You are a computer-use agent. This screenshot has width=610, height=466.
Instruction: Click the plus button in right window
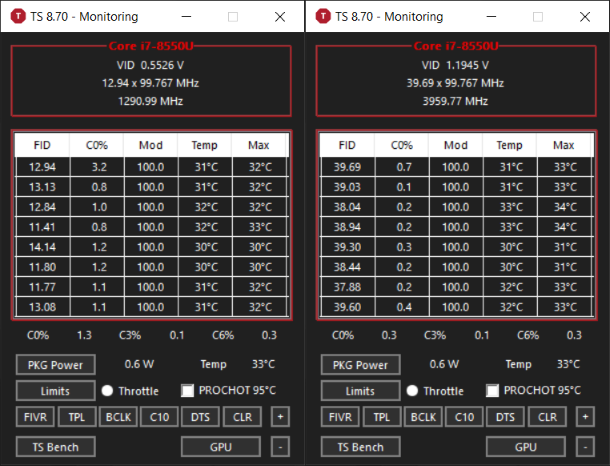[x=585, y=417]
